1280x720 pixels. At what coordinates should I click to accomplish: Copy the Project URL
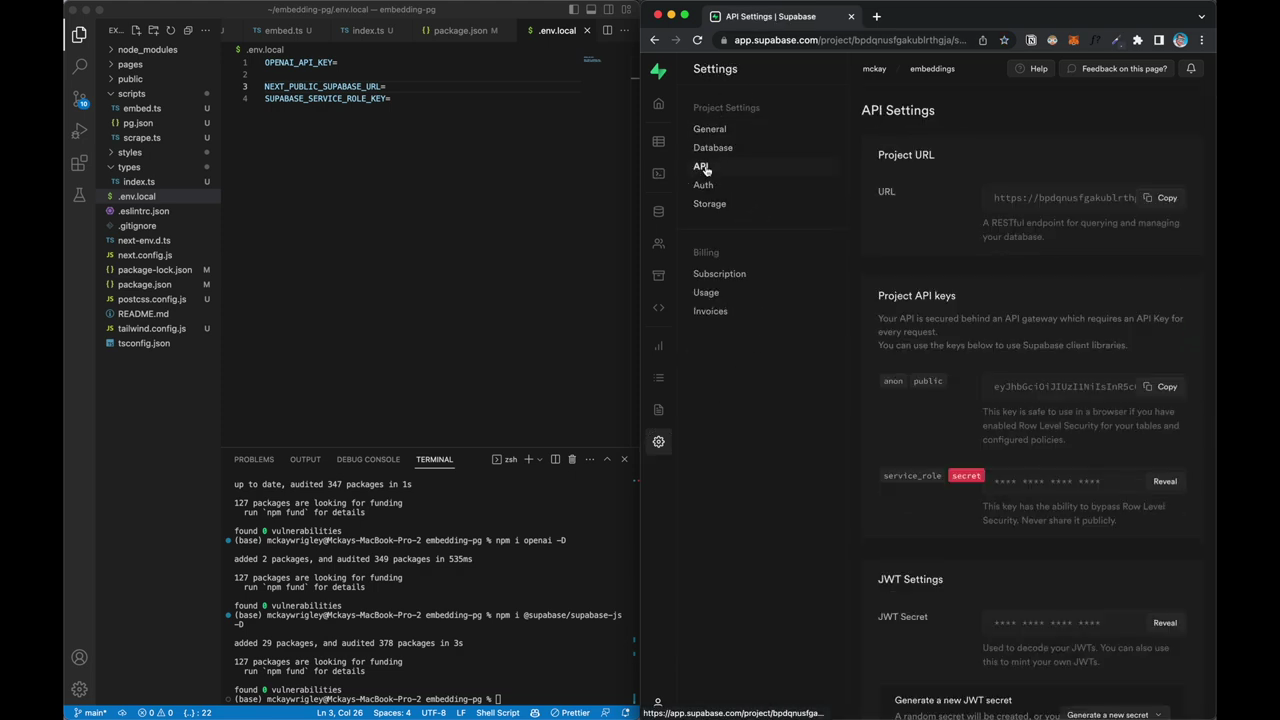[1161, 198]
